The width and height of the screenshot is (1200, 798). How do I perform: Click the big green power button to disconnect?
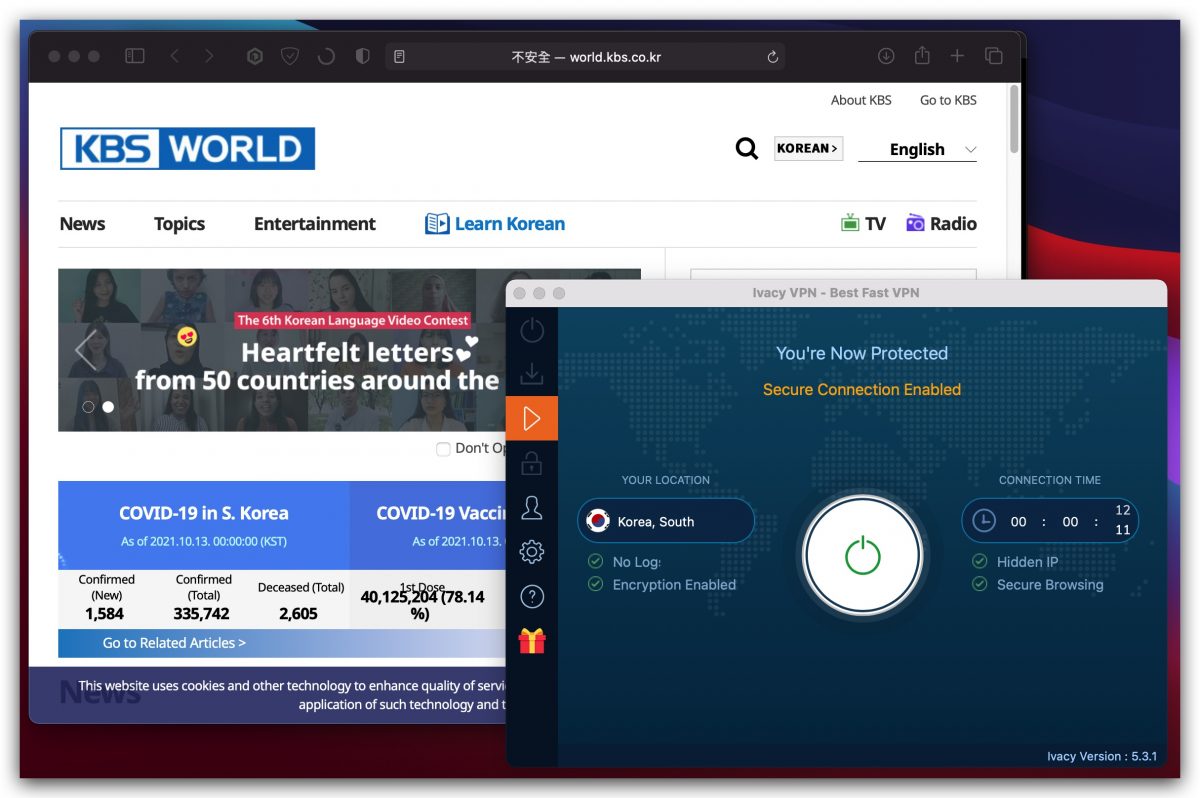[862, 555]
